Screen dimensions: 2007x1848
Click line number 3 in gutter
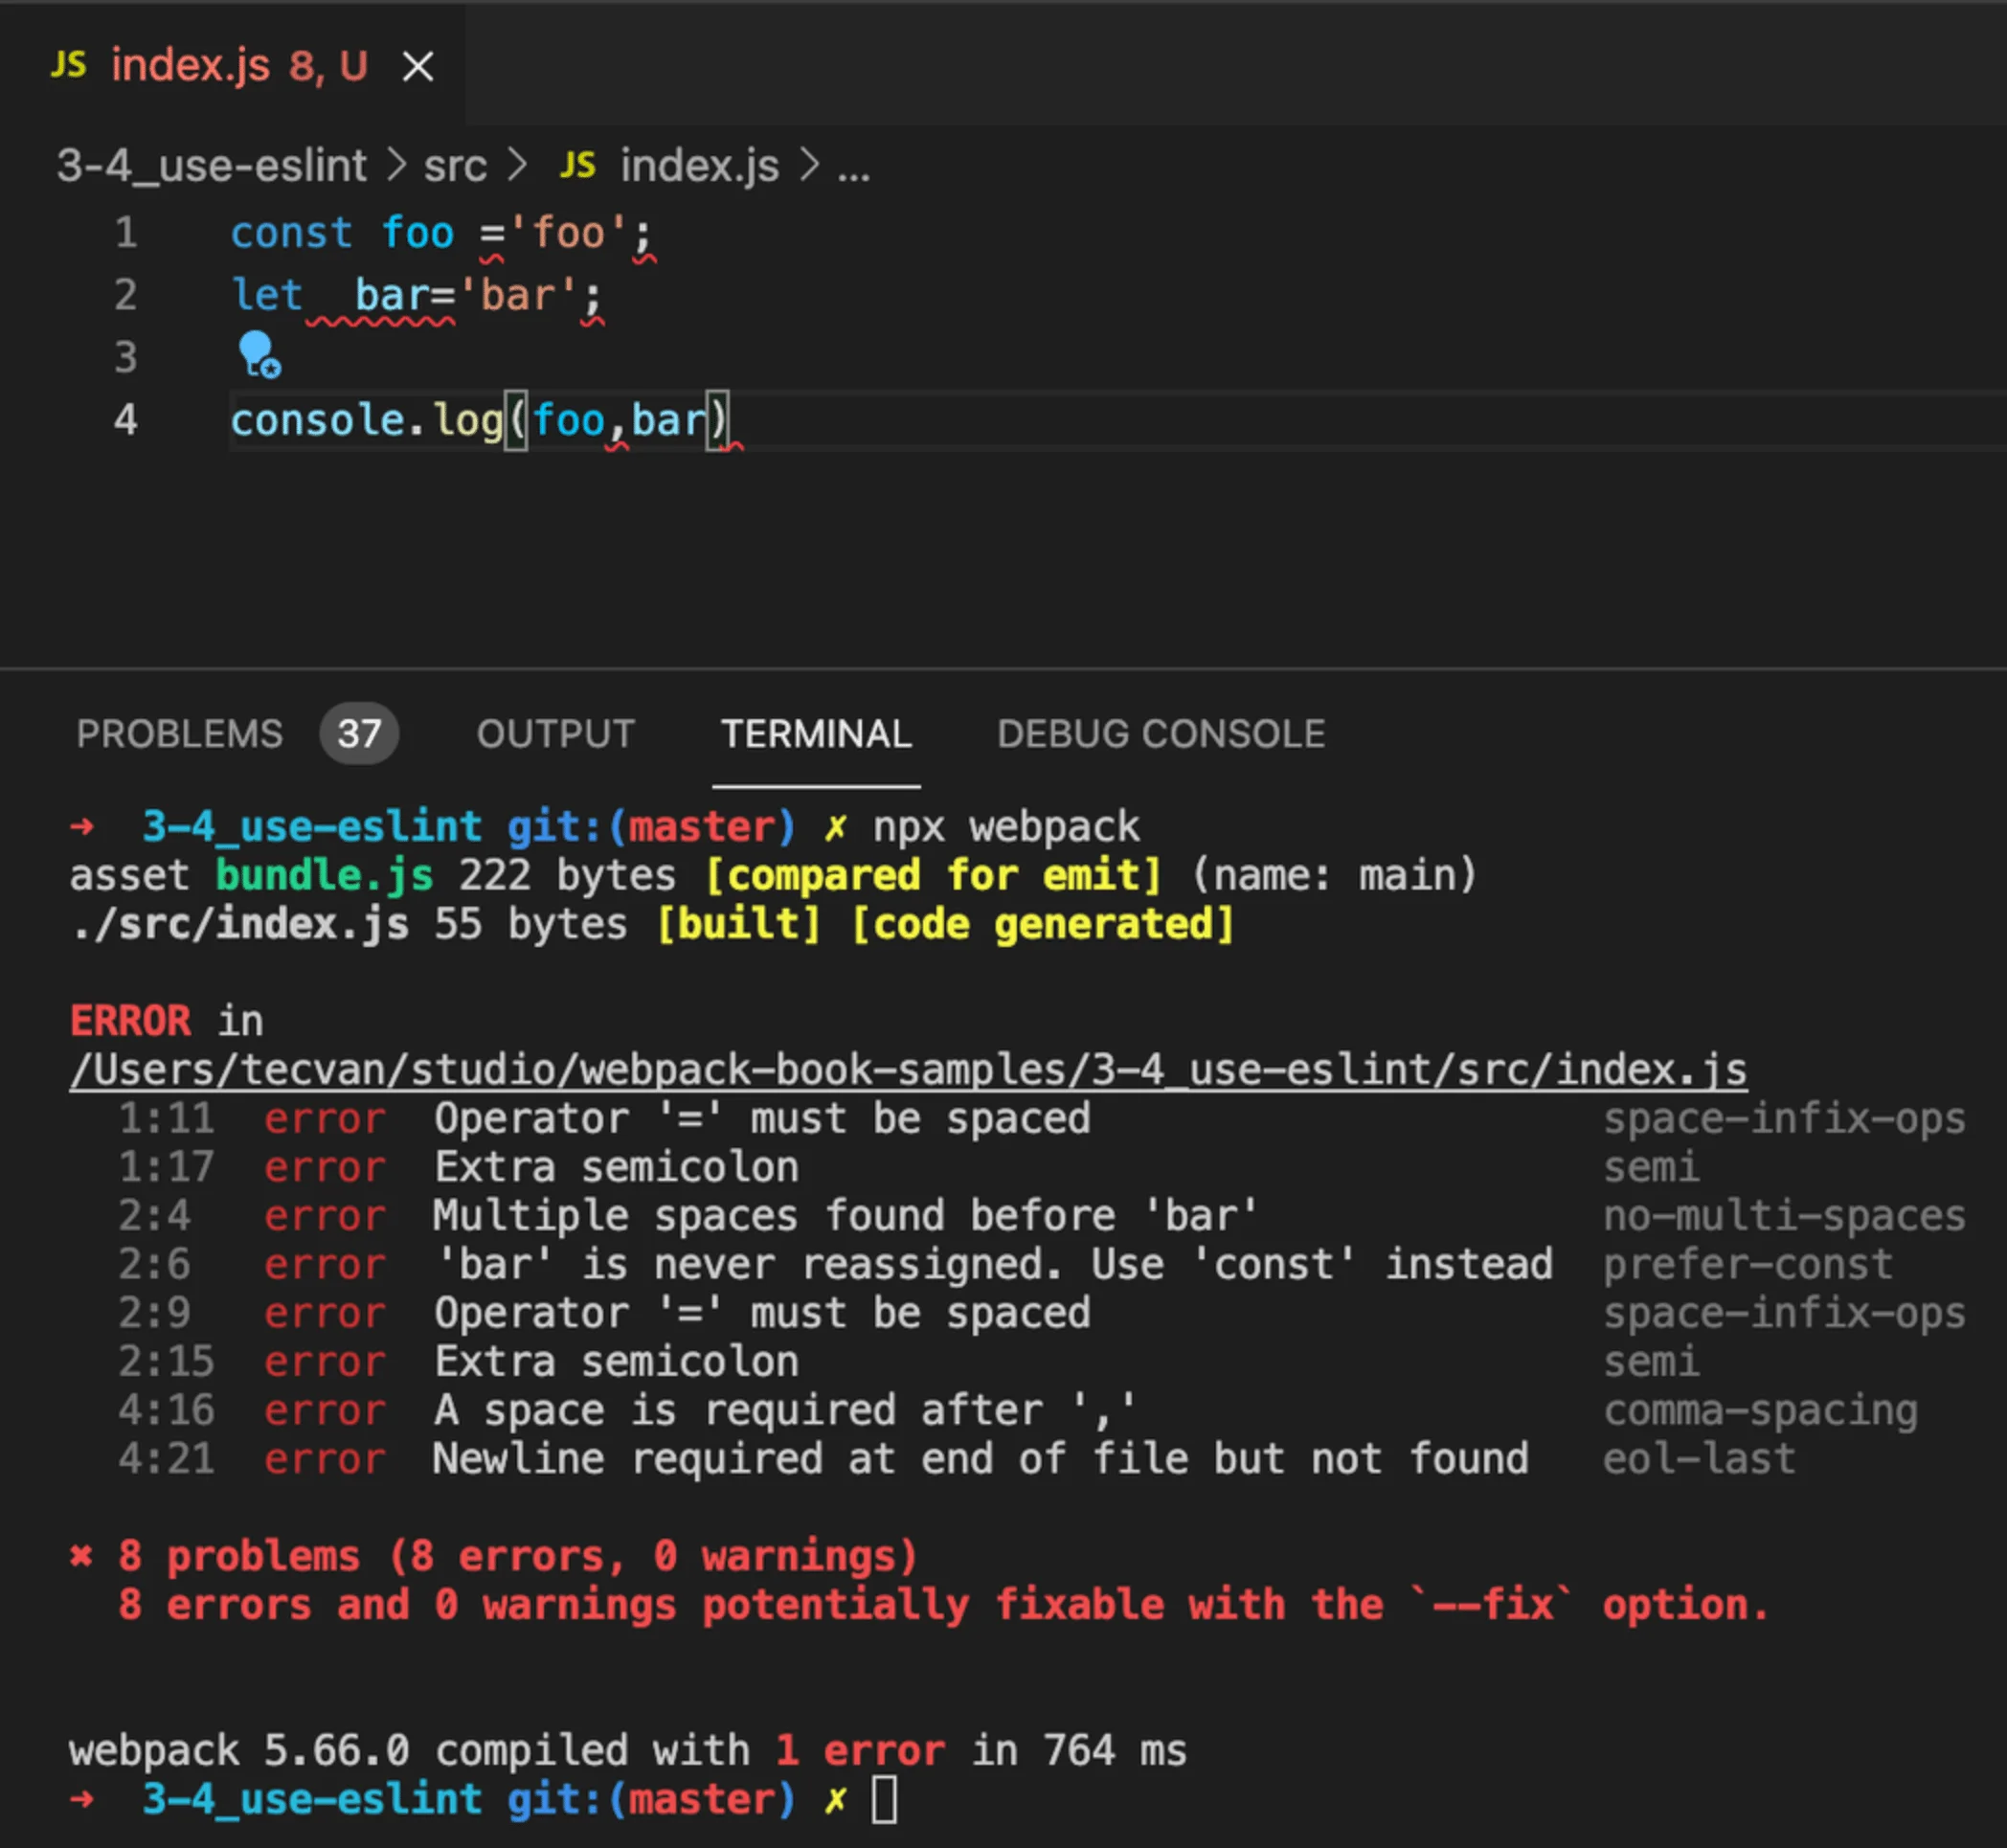125,357
